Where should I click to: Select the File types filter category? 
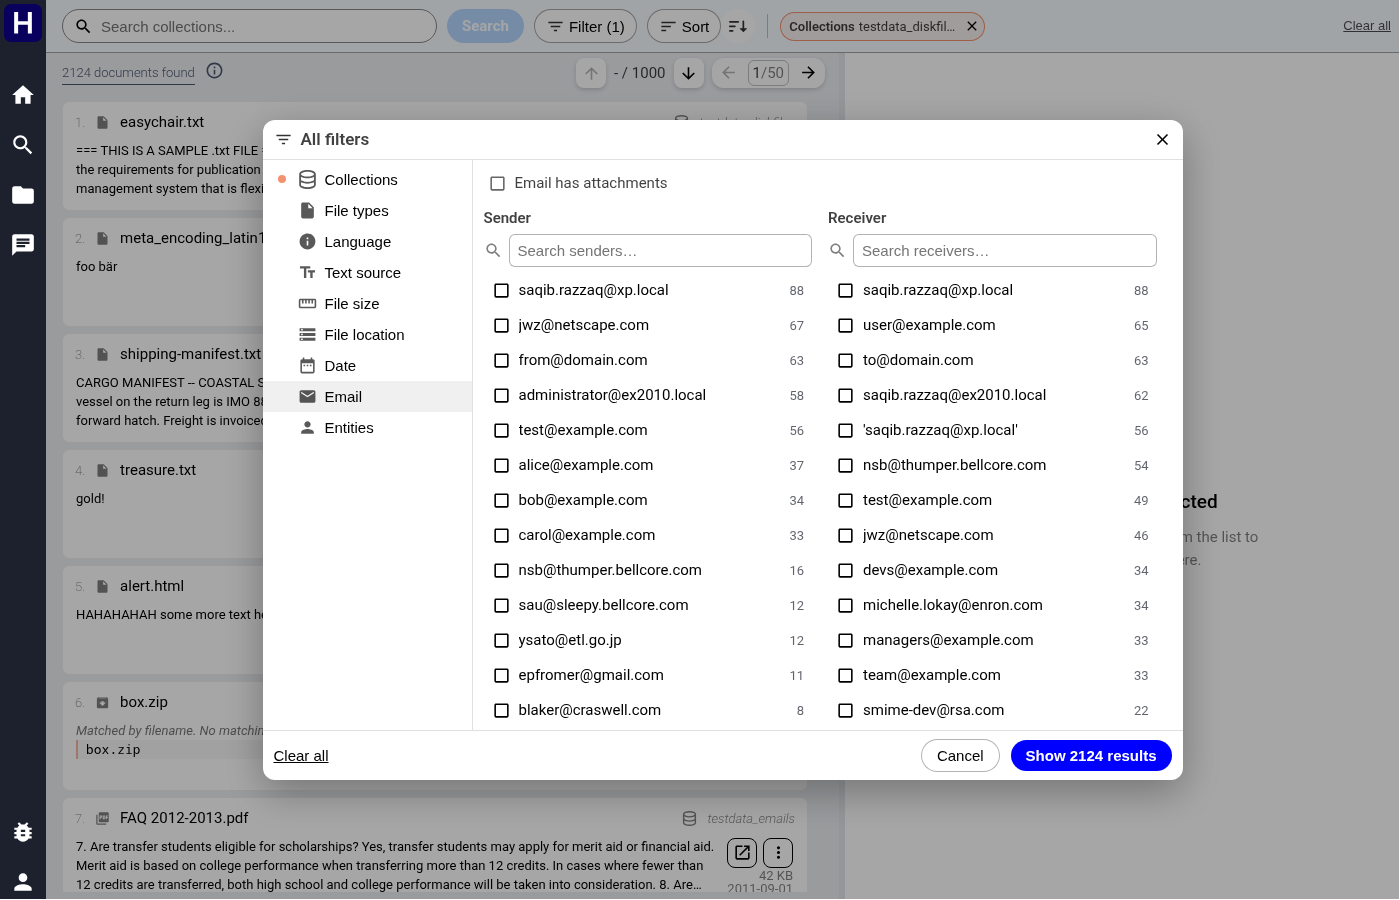[368, 211]
